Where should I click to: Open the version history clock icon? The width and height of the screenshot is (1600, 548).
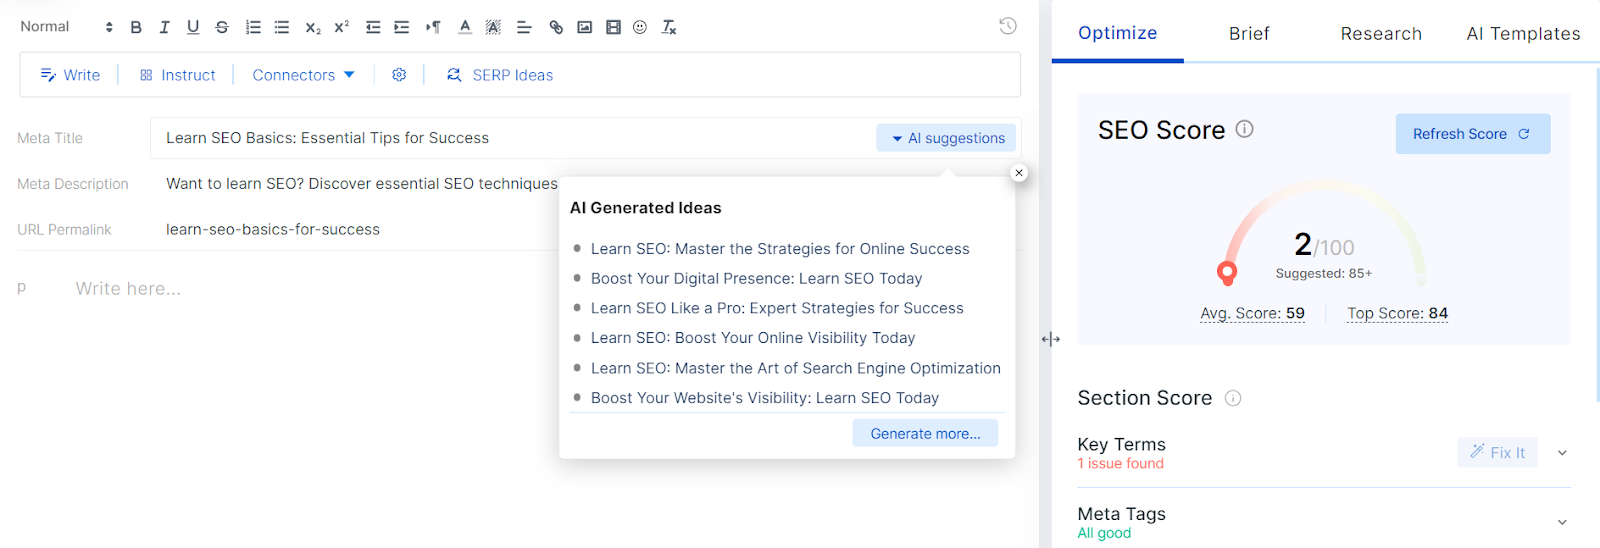tap(1008, 26)
